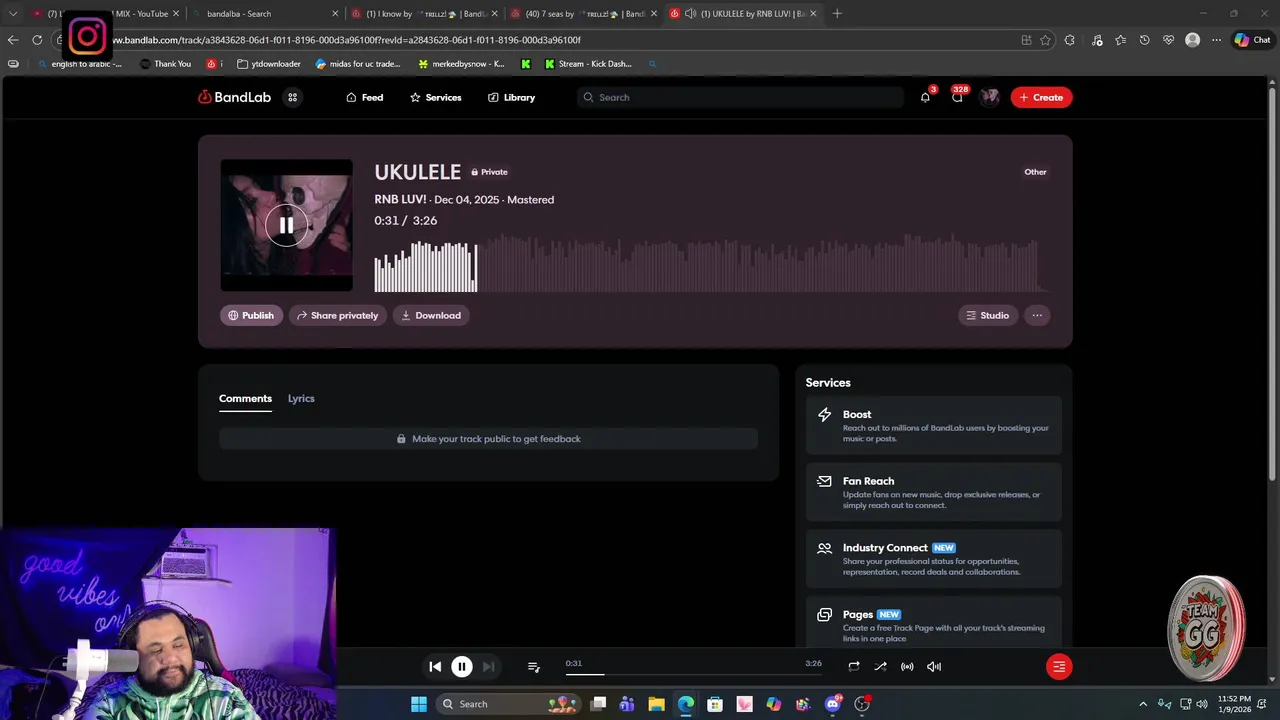Open the track in Studio

click(x=987, y=315)
